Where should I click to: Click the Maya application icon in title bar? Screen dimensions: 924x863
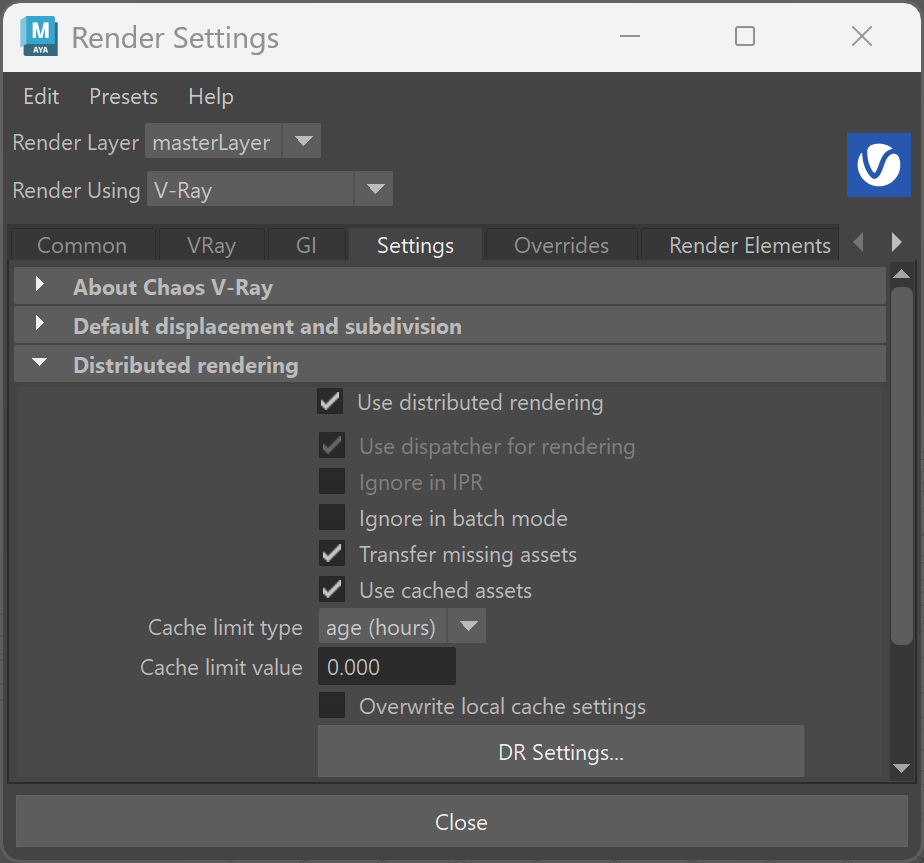pyautogui.click(x=39, y=37)
